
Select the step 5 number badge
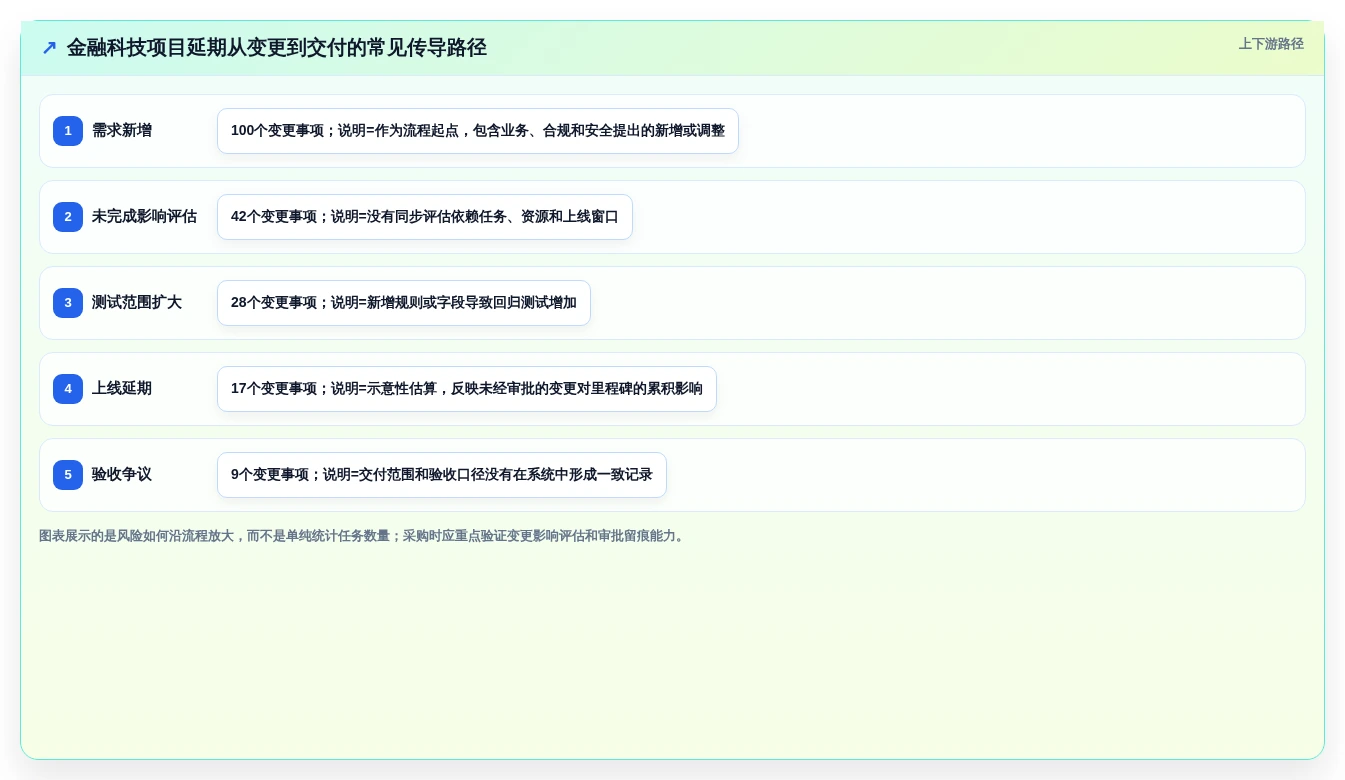click(x=68, y=475)
